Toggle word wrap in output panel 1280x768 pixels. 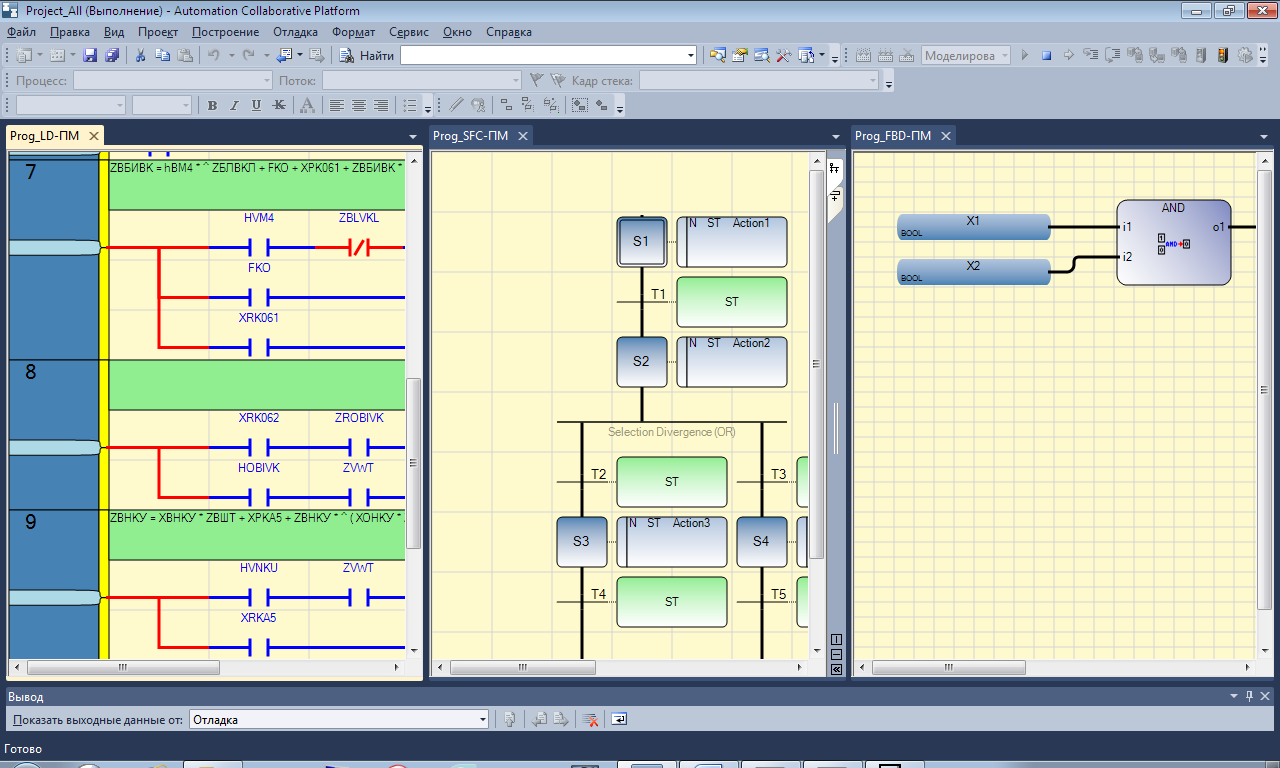pos(619,718)
